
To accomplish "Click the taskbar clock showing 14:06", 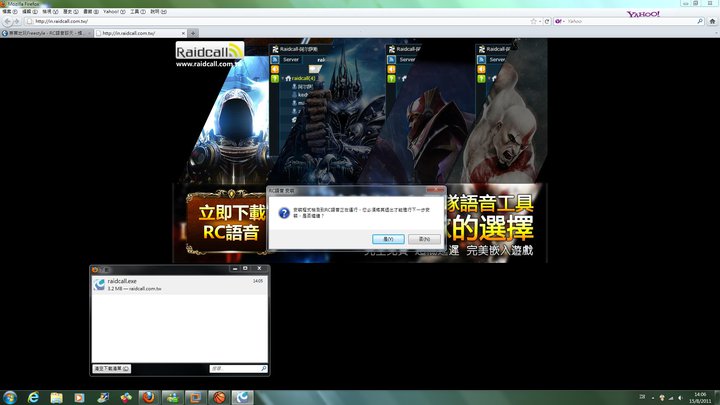I will pyautogui.click(x=699, y=397).
